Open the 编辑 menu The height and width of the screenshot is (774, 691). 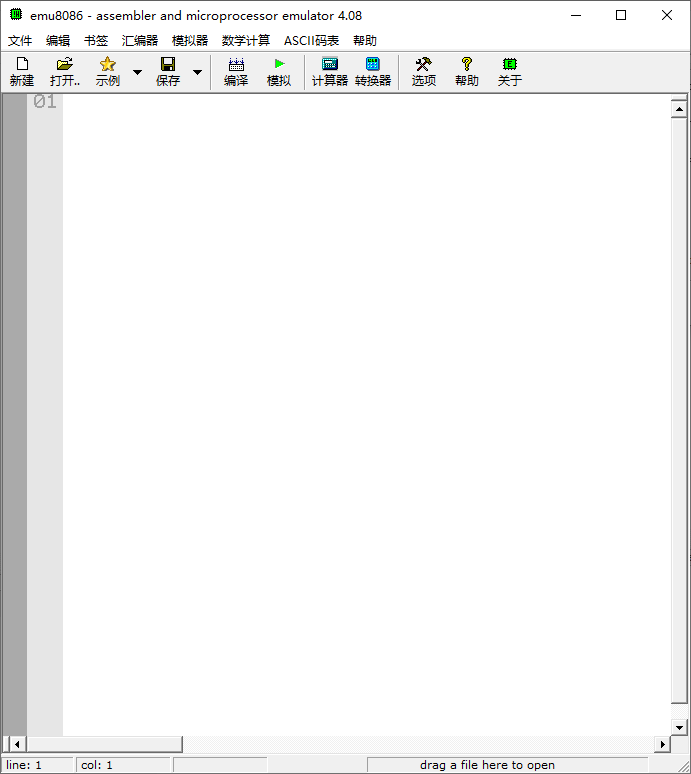[58, 40]
